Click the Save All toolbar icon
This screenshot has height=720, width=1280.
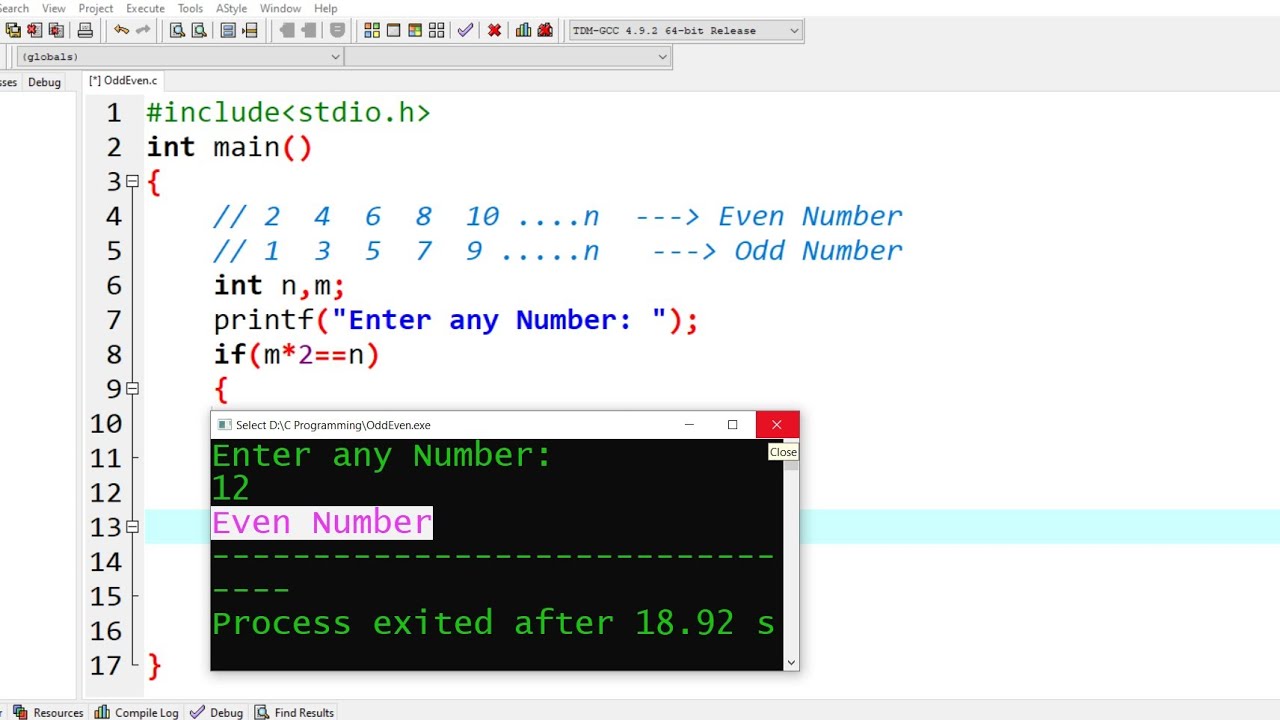click(13, 30)
